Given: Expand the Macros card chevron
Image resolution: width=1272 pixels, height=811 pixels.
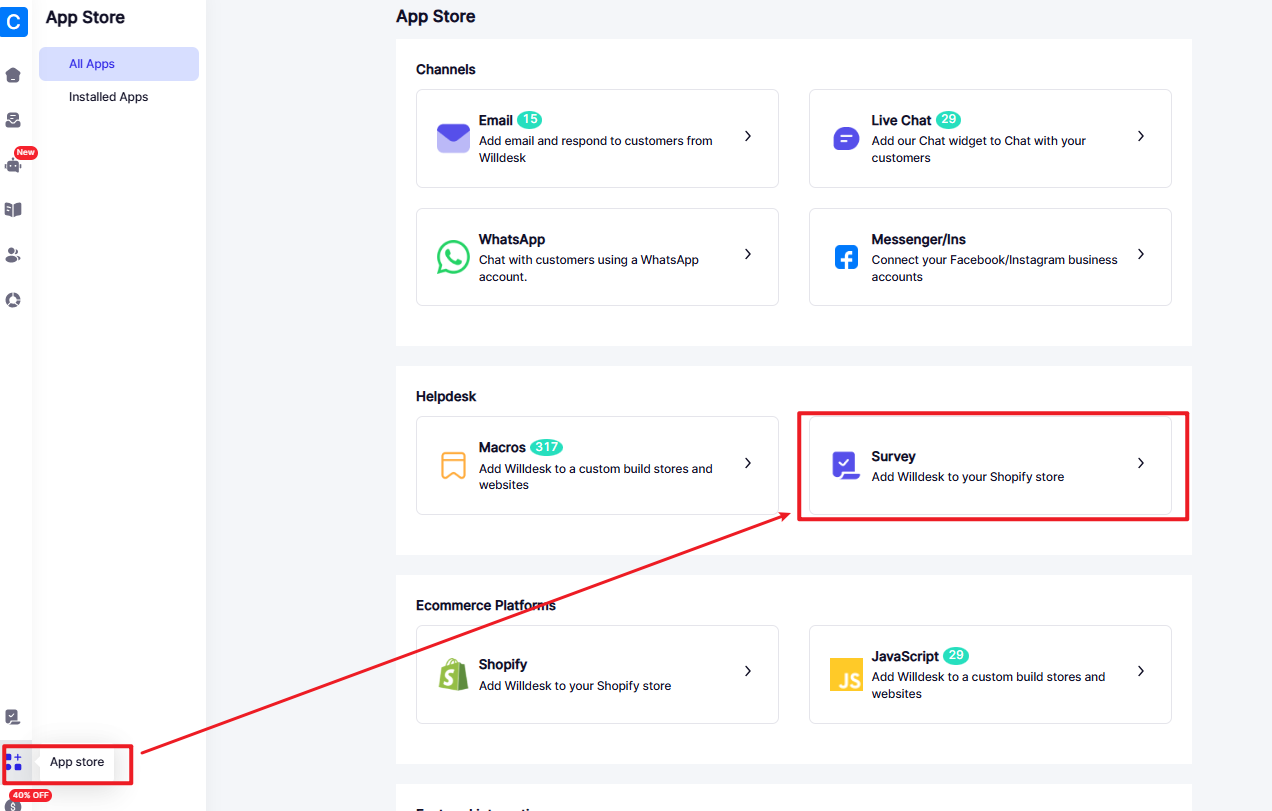Looking at the screenshot, I should pyautogui.click(x=748, y=463).
